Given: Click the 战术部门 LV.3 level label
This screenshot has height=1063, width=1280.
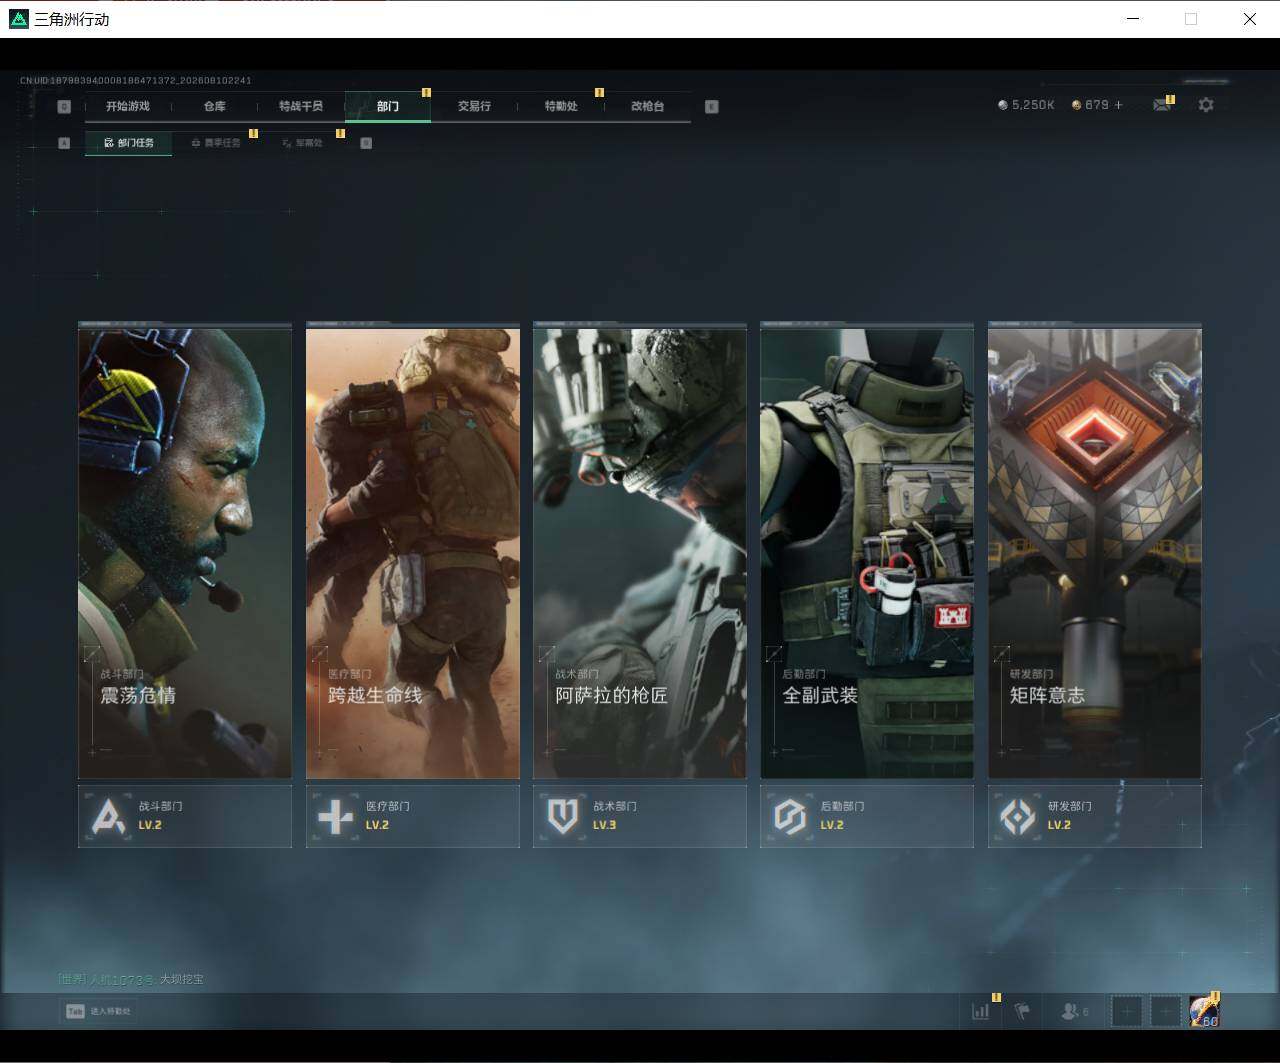Looking at the screenshot, I should click(605, 826).
